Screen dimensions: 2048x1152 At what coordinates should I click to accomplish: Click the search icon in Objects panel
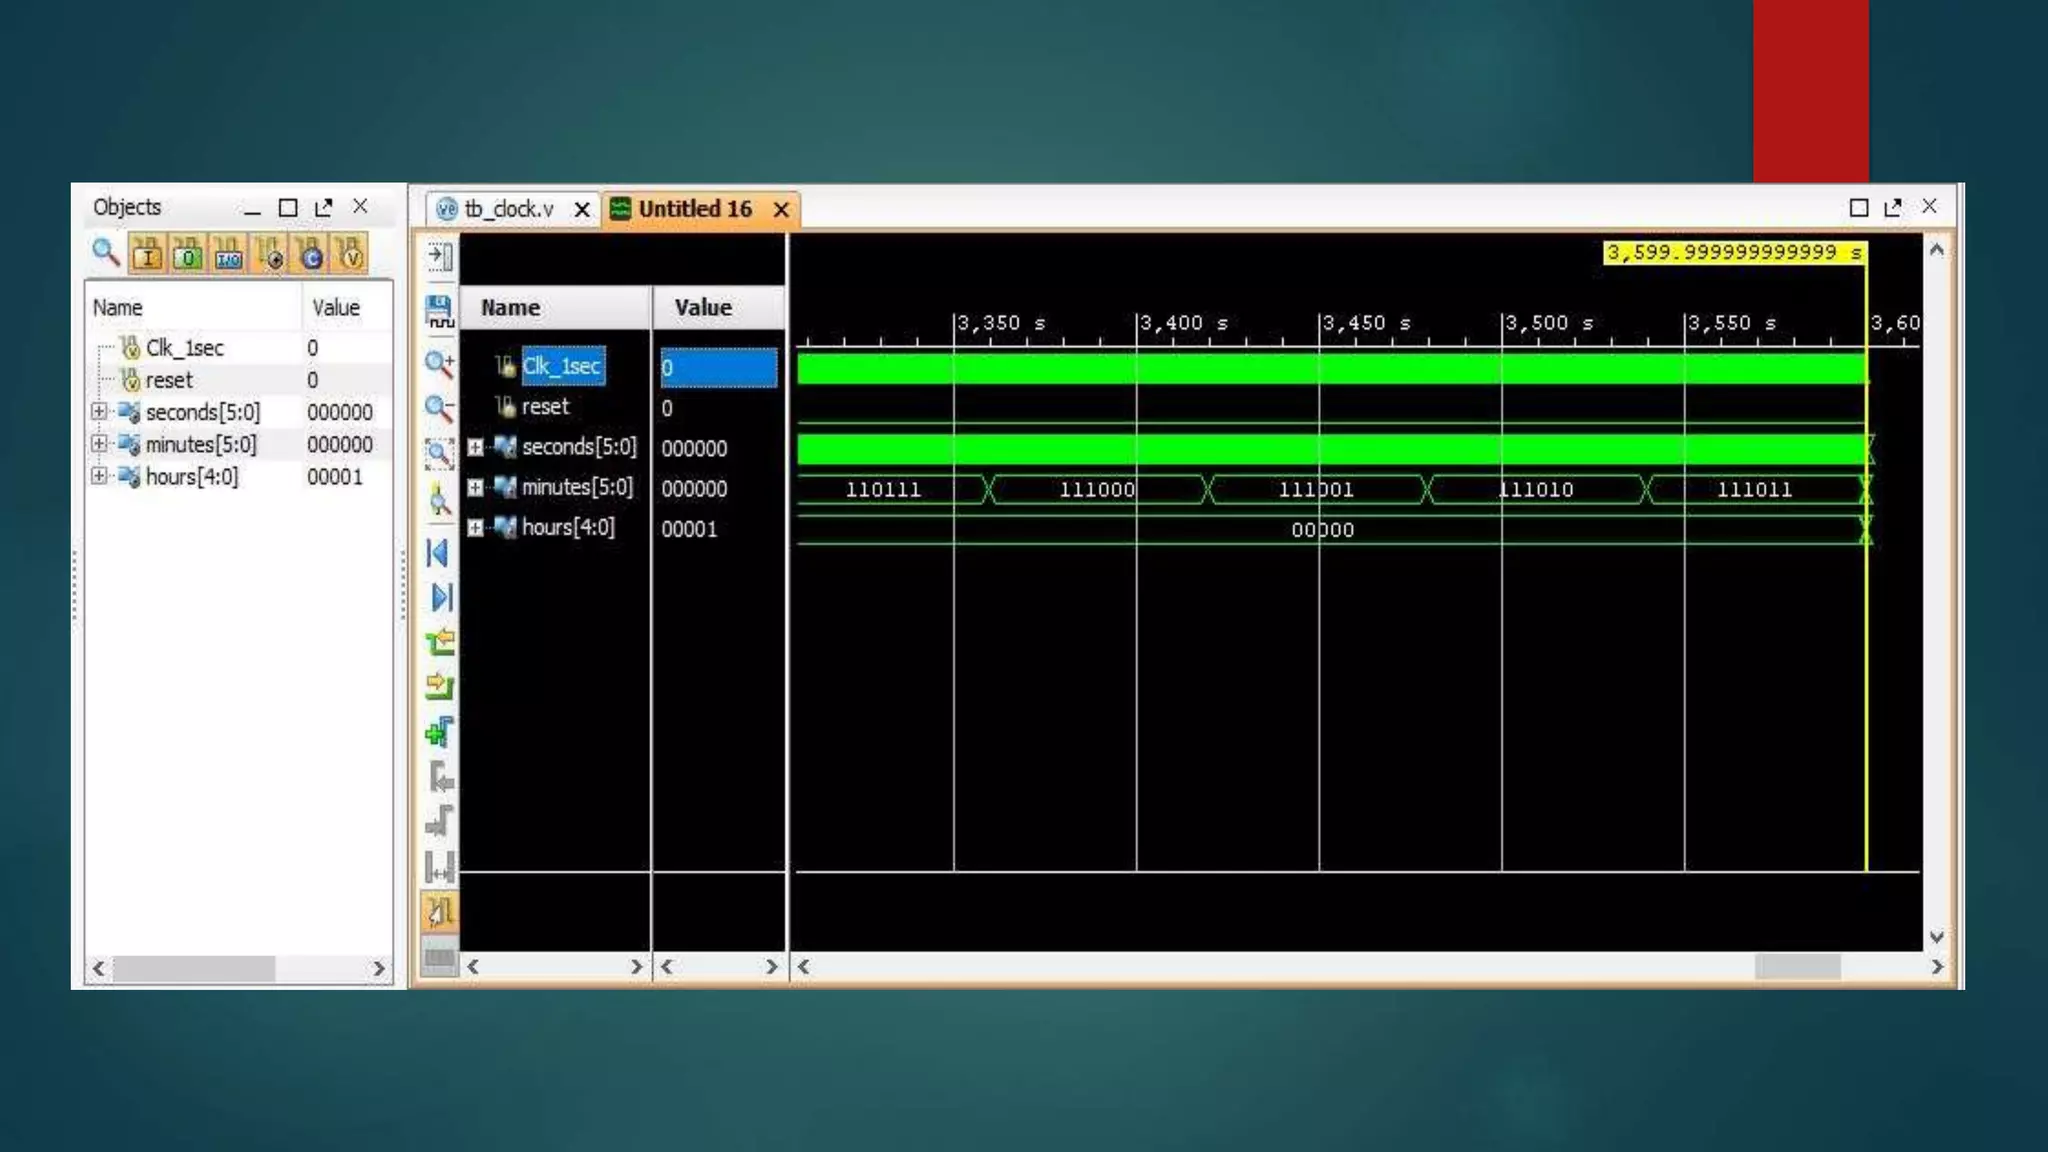click(x=105, y=253)
